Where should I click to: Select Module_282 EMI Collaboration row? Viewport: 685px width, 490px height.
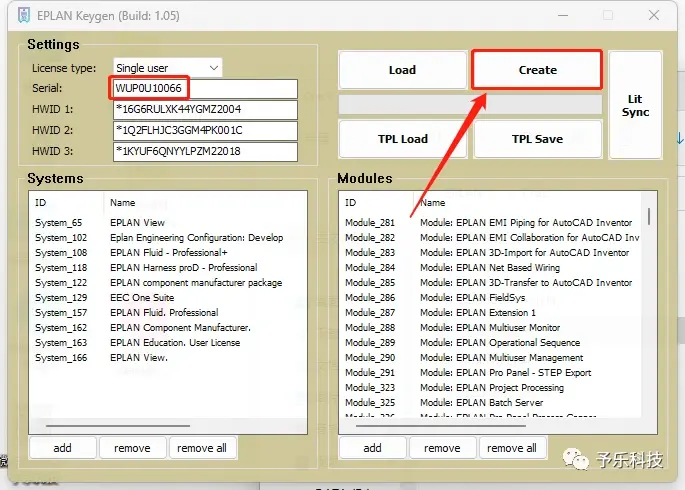coord(491,238)
